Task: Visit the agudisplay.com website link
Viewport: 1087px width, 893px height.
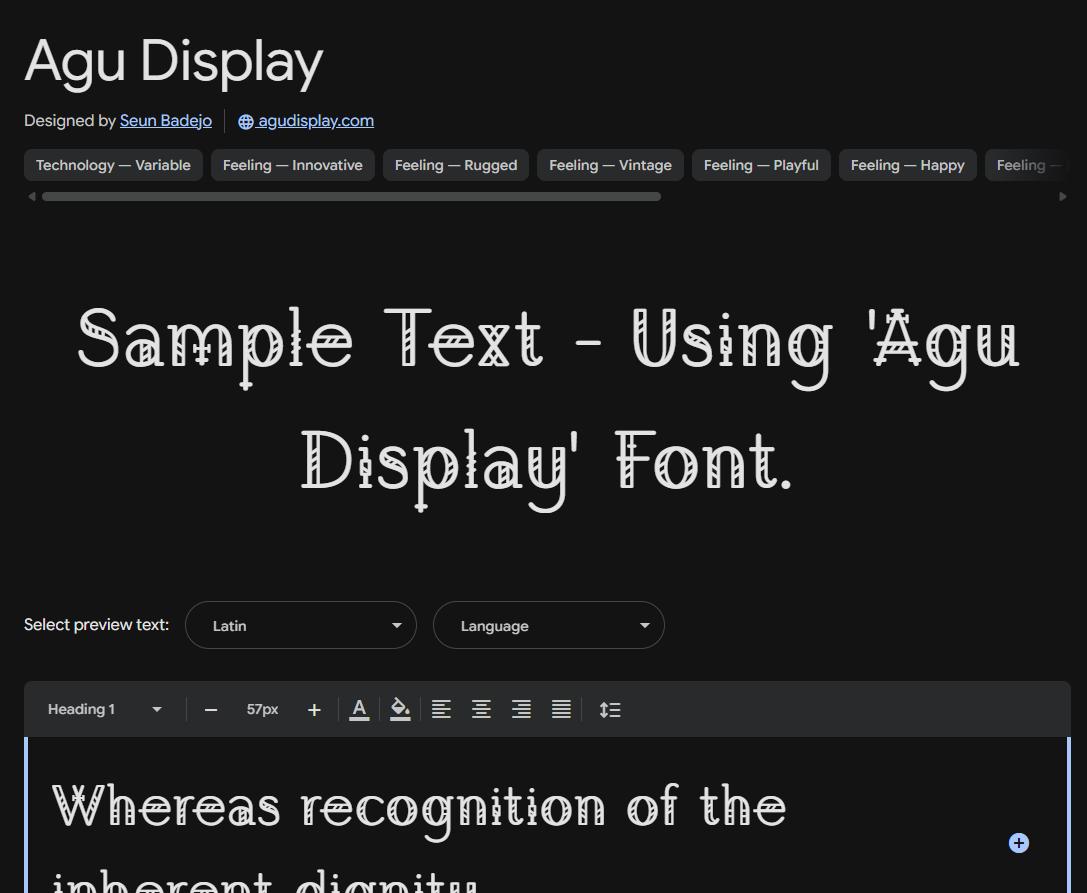Action: pos(306,121)
